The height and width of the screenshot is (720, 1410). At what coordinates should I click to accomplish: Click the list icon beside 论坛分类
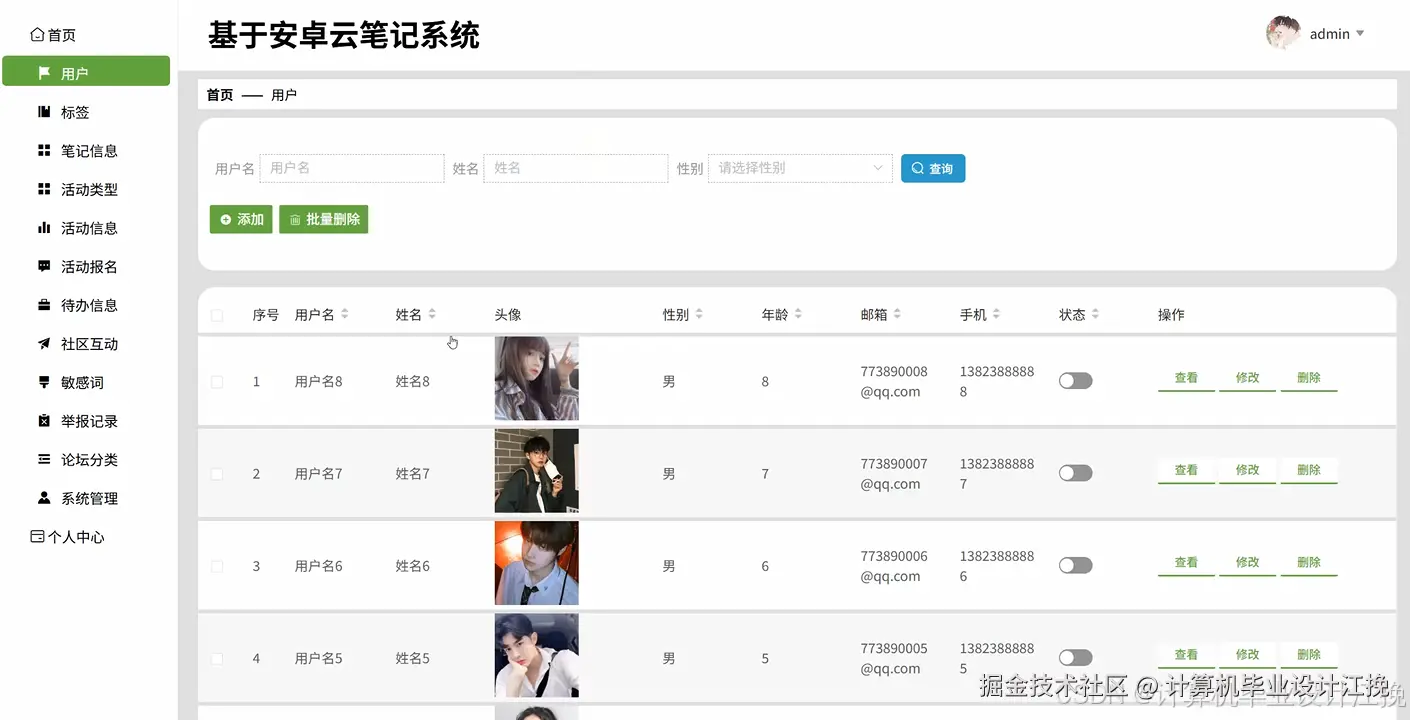click(44, 459)
